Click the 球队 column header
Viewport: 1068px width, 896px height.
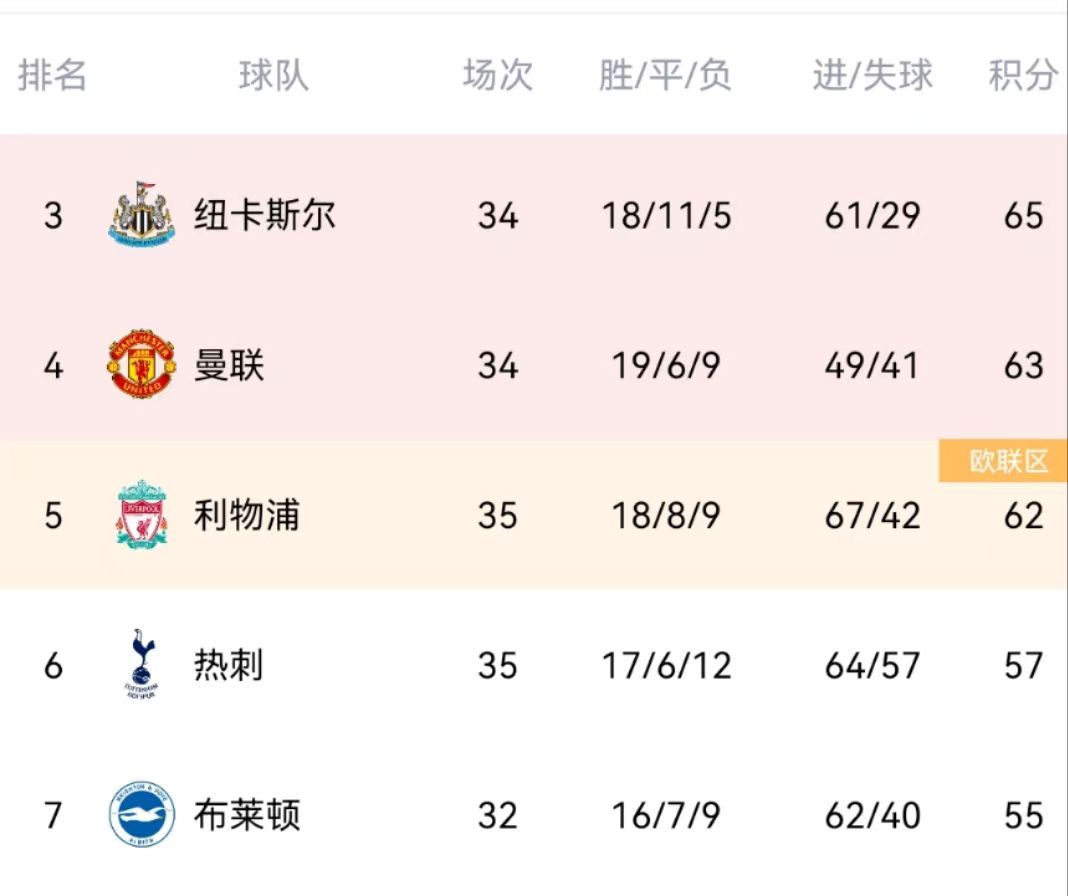(274, 75)
